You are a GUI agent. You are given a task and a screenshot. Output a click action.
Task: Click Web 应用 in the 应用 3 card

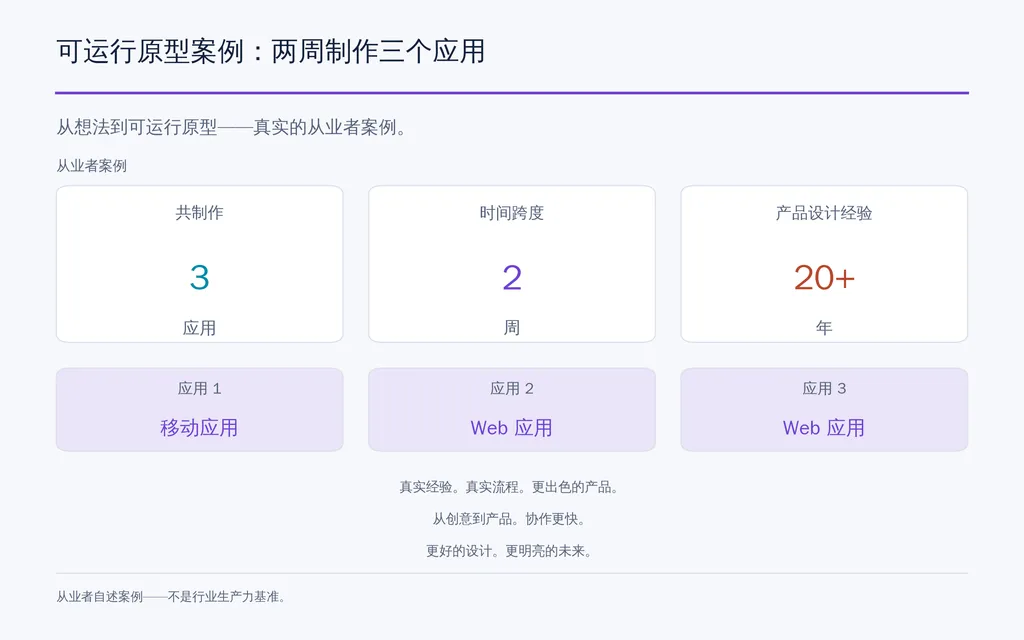[824, 428]
